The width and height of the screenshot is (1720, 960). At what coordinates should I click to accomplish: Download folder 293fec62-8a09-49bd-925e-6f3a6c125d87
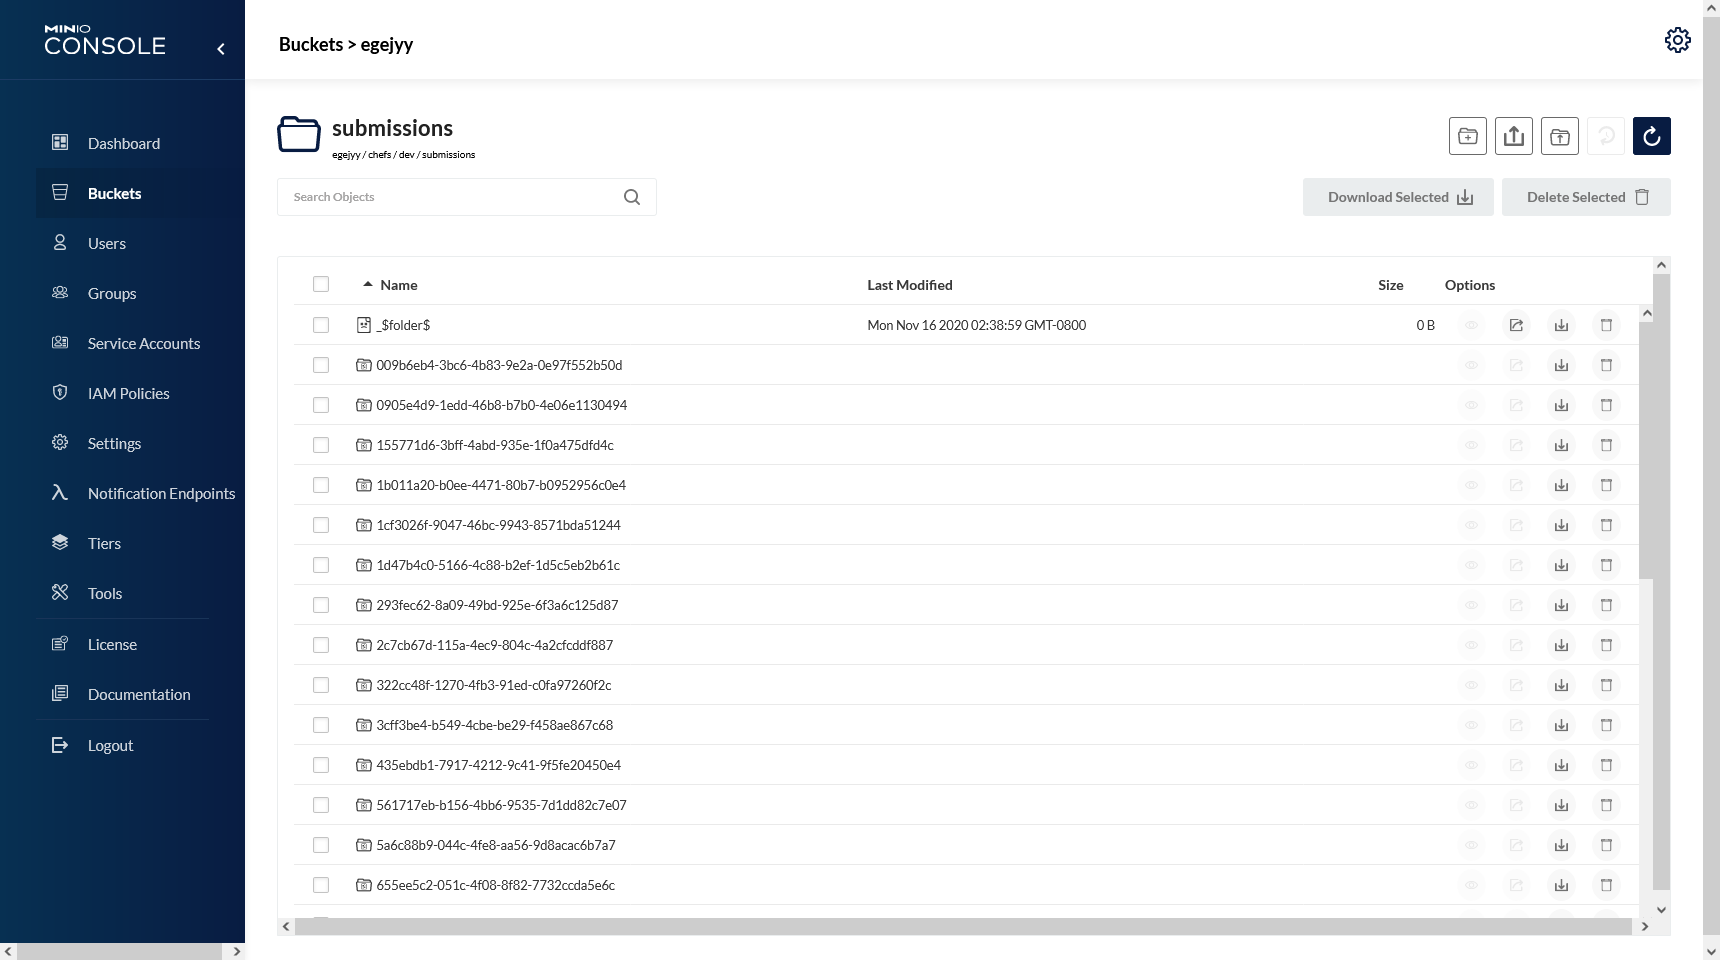tap(1561, 605)
